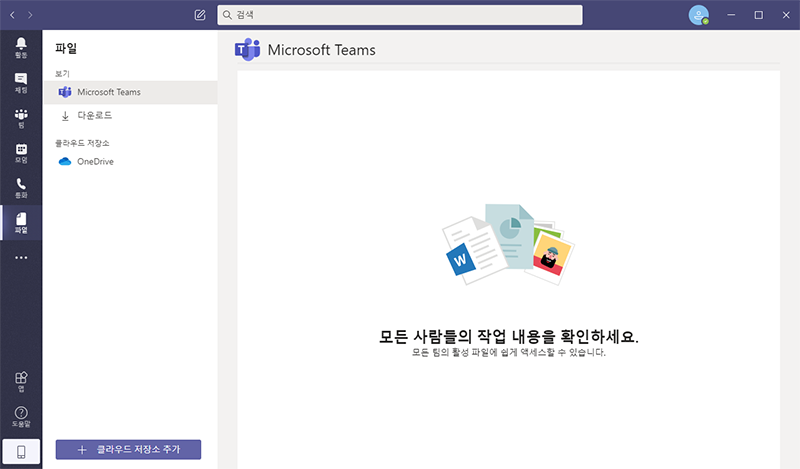Image resolution: width=800 pixels, height=469 pixels.
Task: Open the Chat icon in sidebar
Action: pyautogui.click(x=21, y=83)
